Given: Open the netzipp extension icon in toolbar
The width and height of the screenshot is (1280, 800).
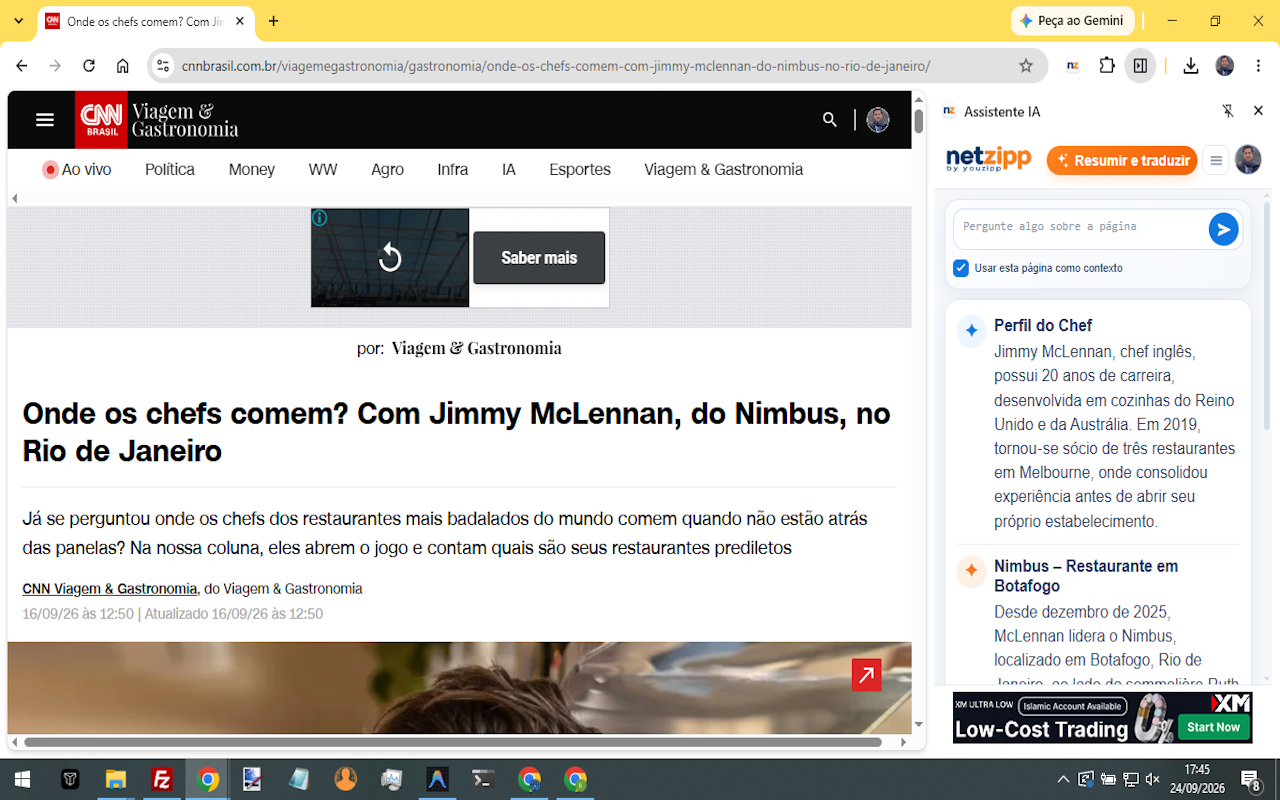Looking at the screenshot, I should point(1073,66).
